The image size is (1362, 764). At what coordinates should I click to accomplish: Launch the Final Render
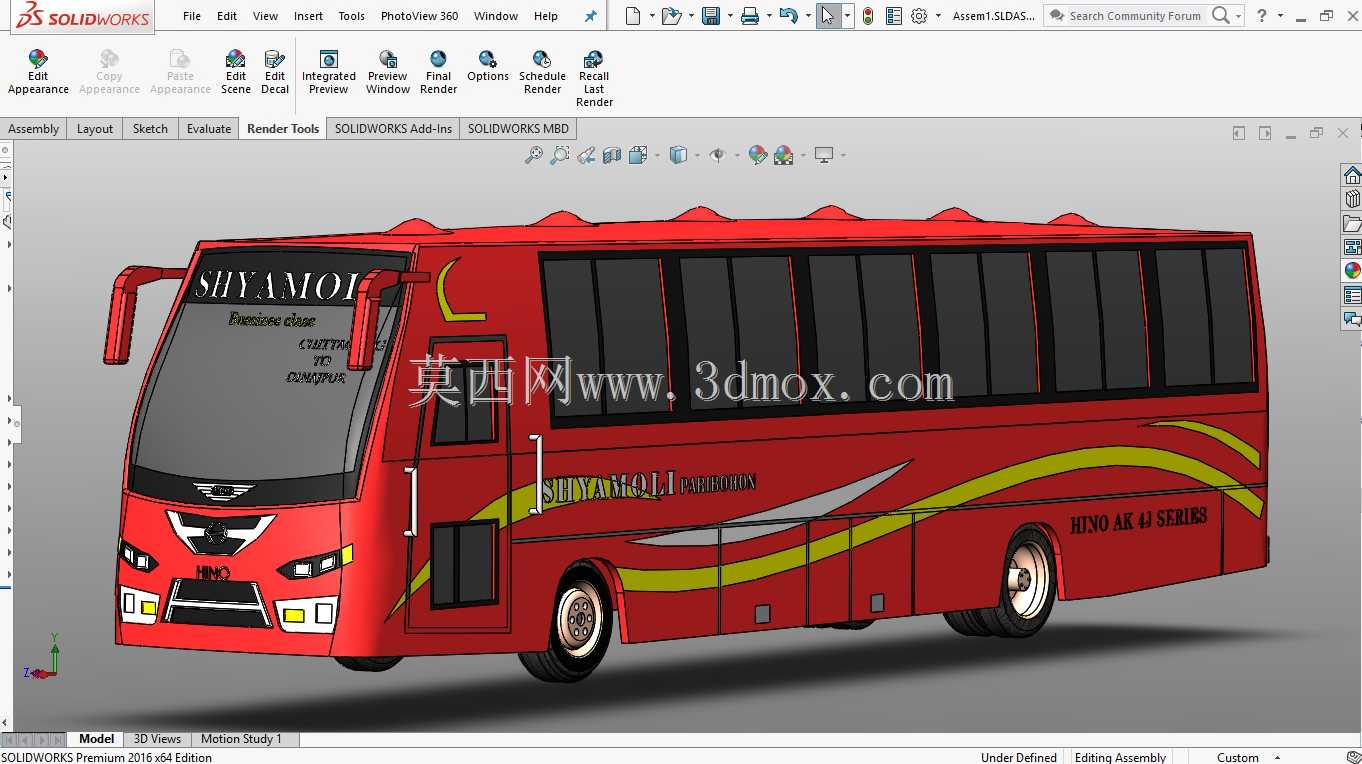[438, 73]
